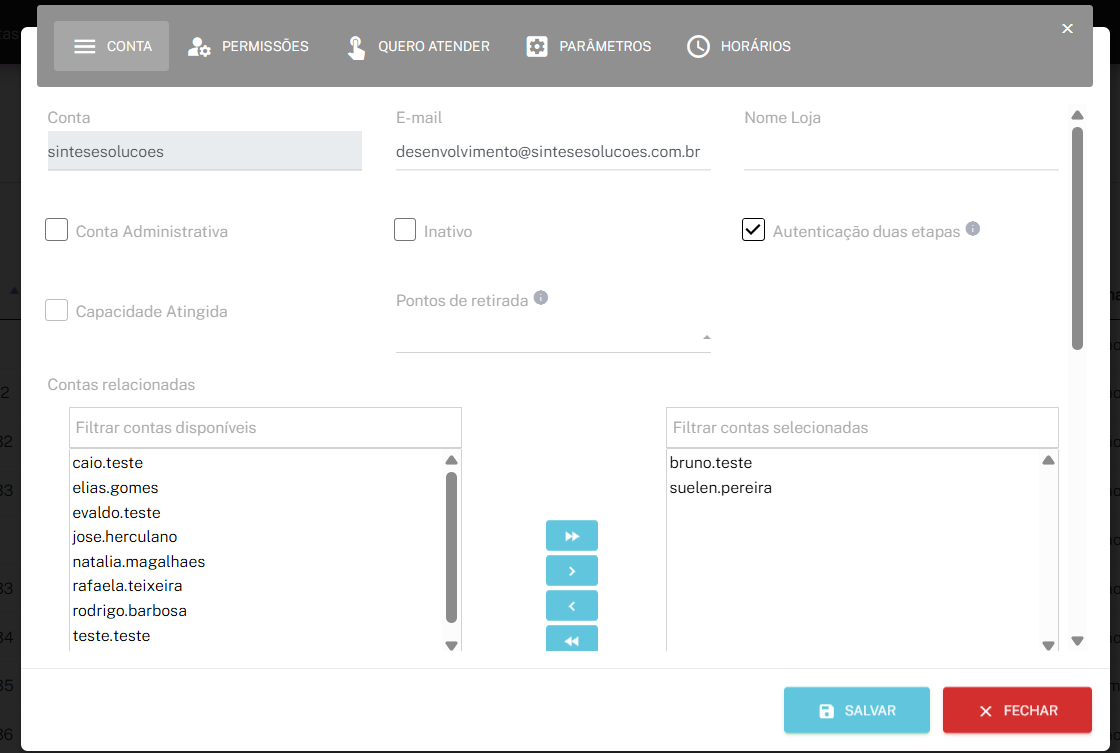Uncheck Autenticação duas etapas

[753, 230]
